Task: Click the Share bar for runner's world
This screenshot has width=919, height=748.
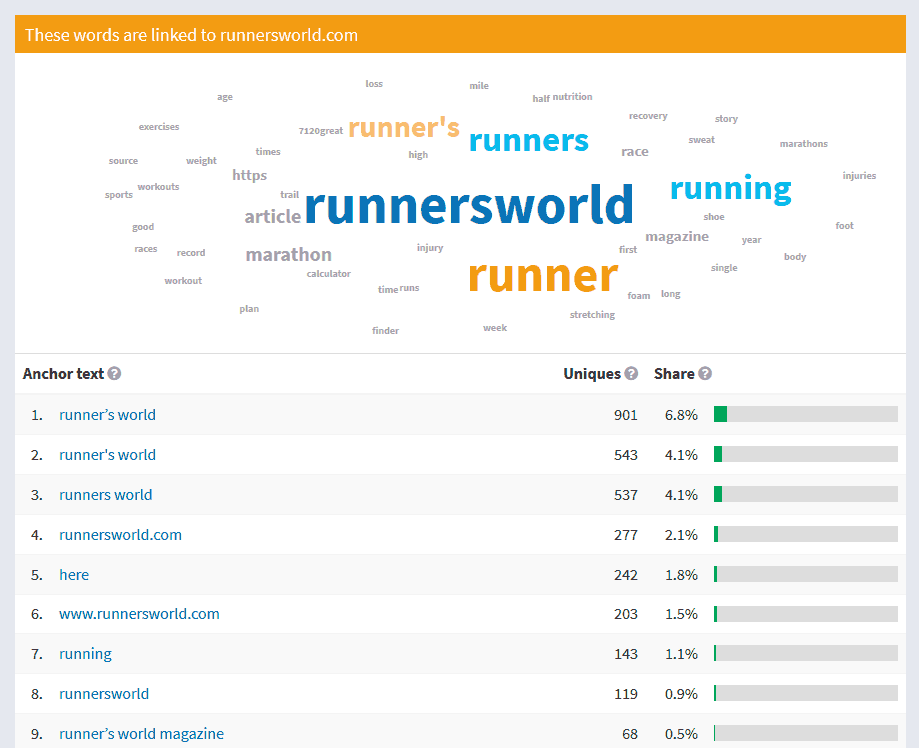Action: 803,413
